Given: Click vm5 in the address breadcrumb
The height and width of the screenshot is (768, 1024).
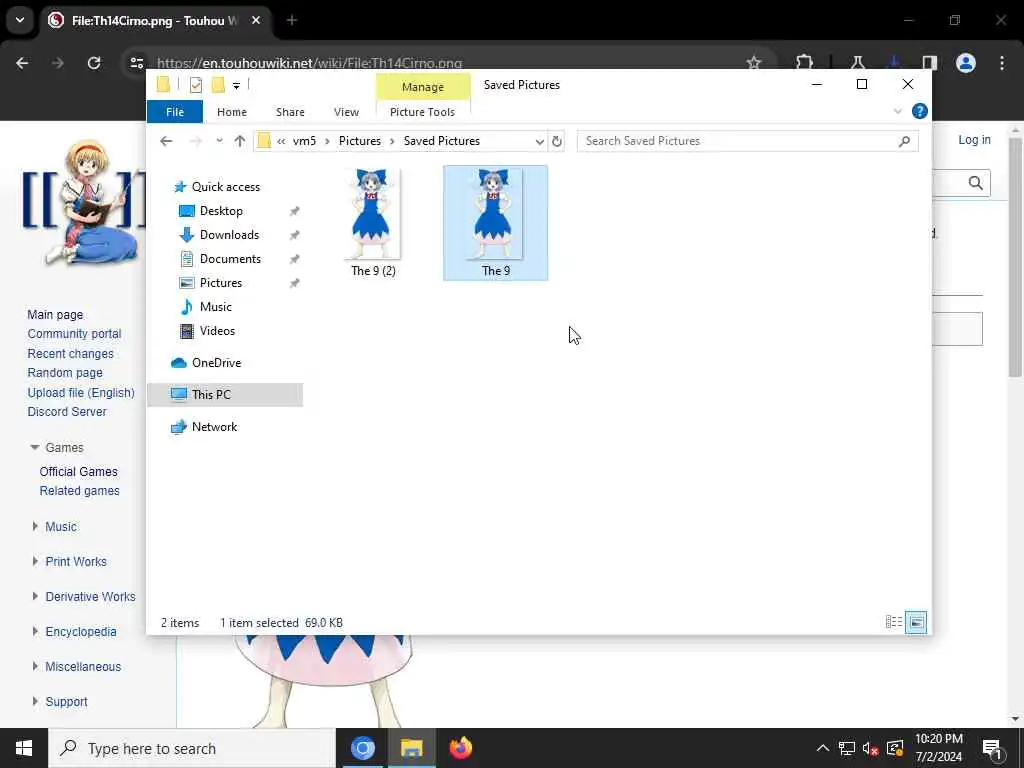Looking at the screenshot, I should pyautogui.click(x=304, y=141).
